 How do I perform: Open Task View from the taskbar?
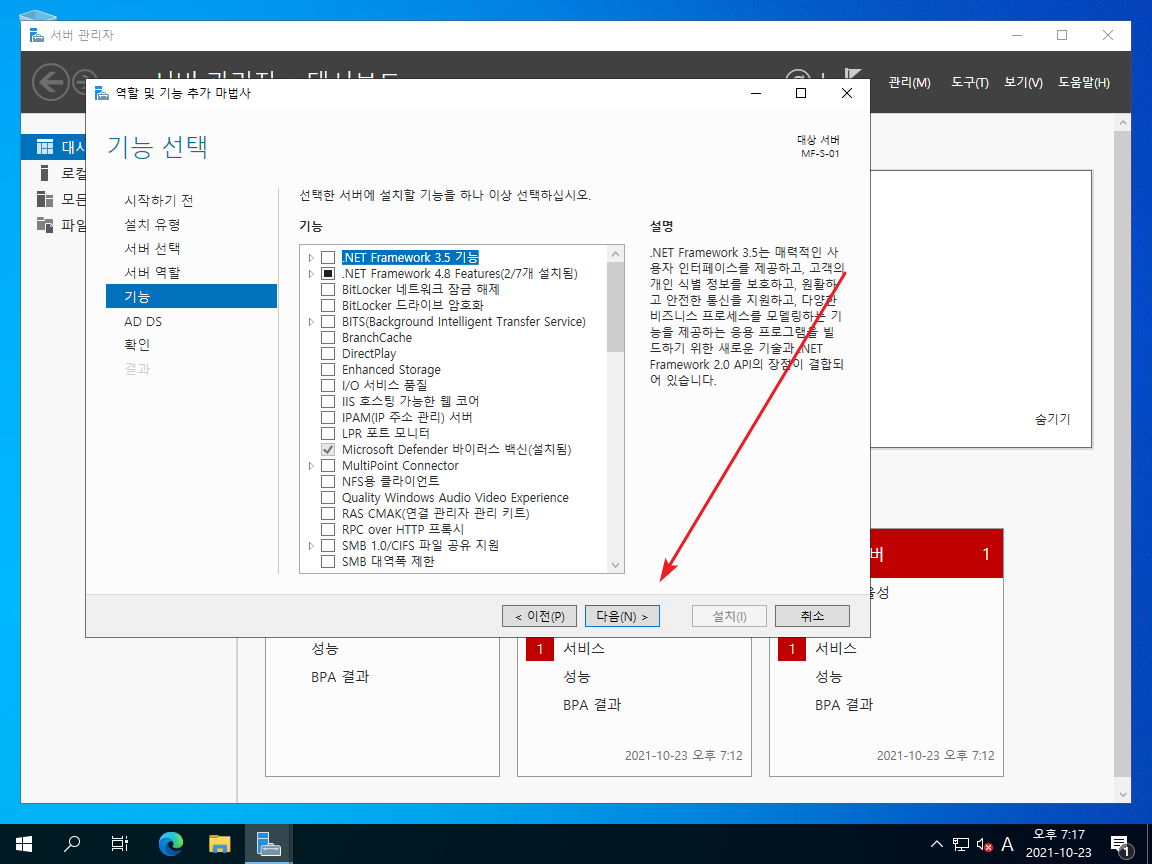pyautogui.click(x=120, y=843)
